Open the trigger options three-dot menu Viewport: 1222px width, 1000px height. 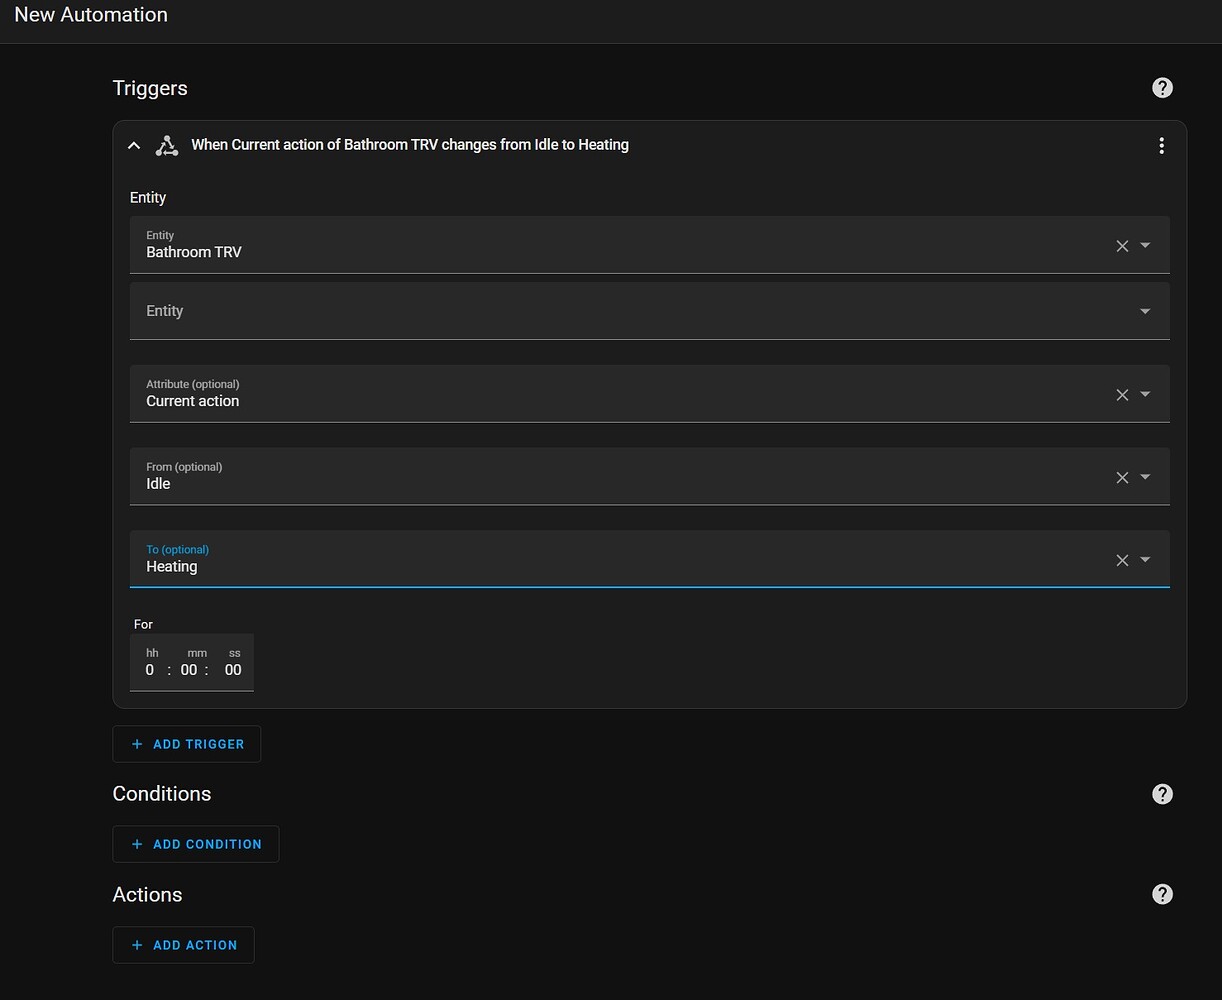click(1161, 145)
